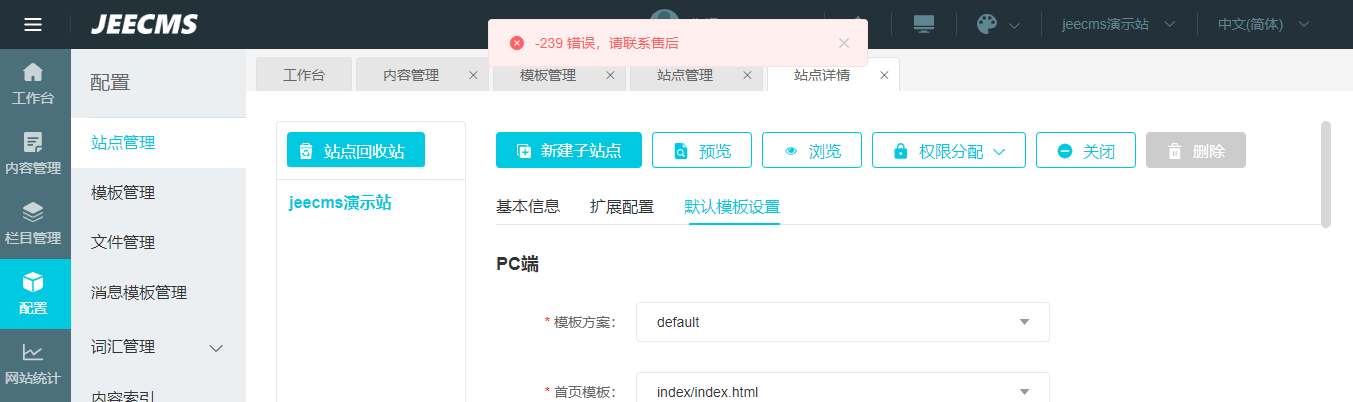Click 关闭 button

tap(1086, 150)
